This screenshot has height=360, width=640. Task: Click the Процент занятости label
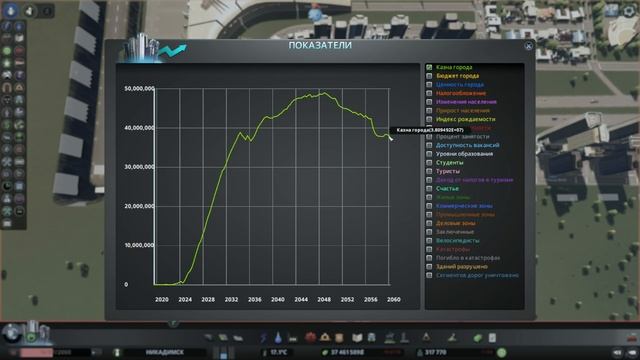462,137
